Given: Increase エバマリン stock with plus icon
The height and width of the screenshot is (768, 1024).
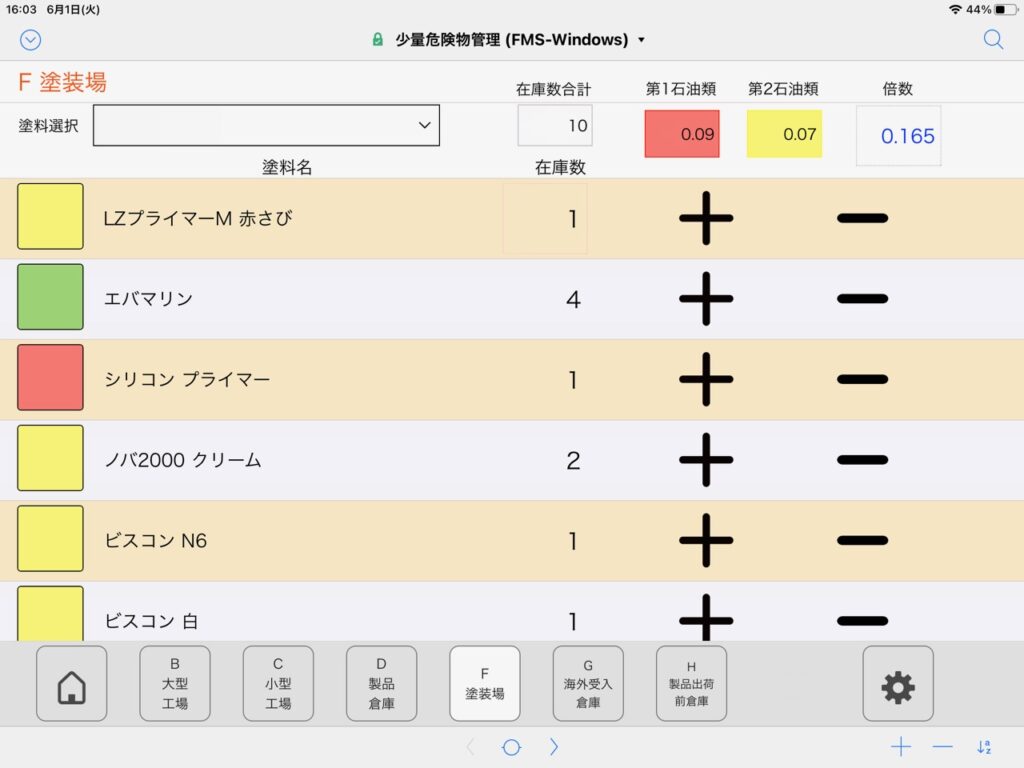Looking at the screenshot, I should (706, 298).
